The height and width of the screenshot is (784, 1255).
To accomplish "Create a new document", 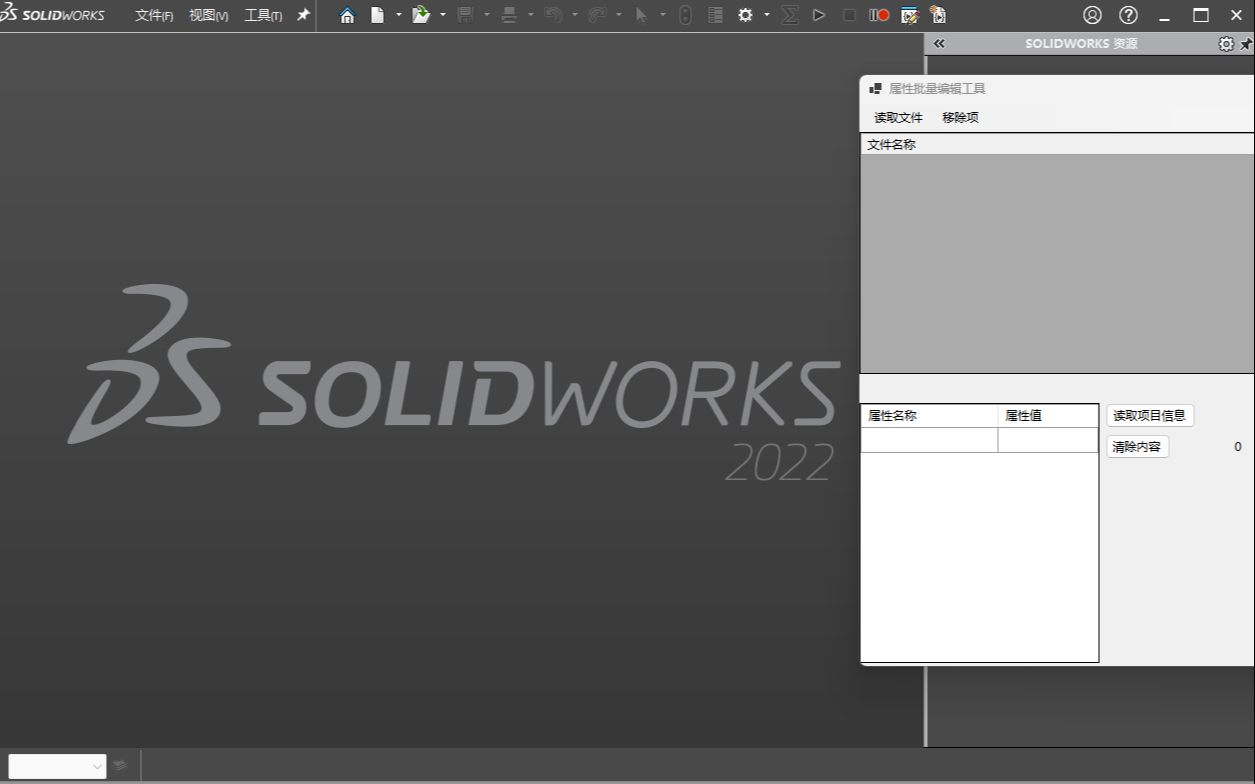I will [379, 15].
